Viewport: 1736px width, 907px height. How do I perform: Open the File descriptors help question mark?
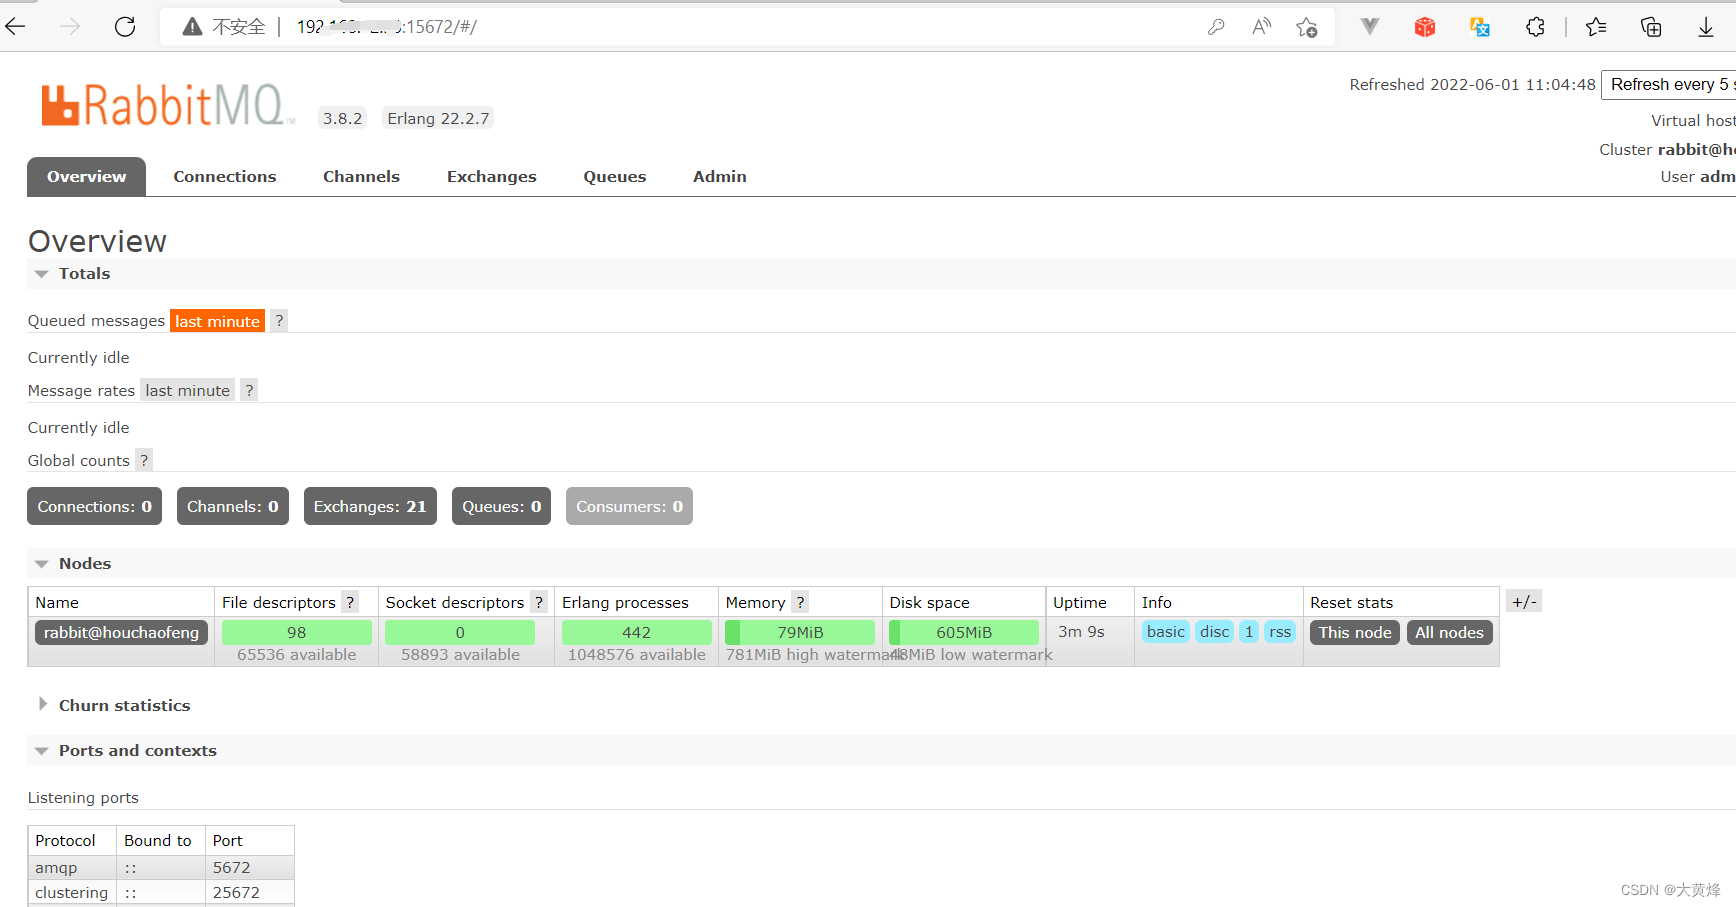click(x=350, y=602)
